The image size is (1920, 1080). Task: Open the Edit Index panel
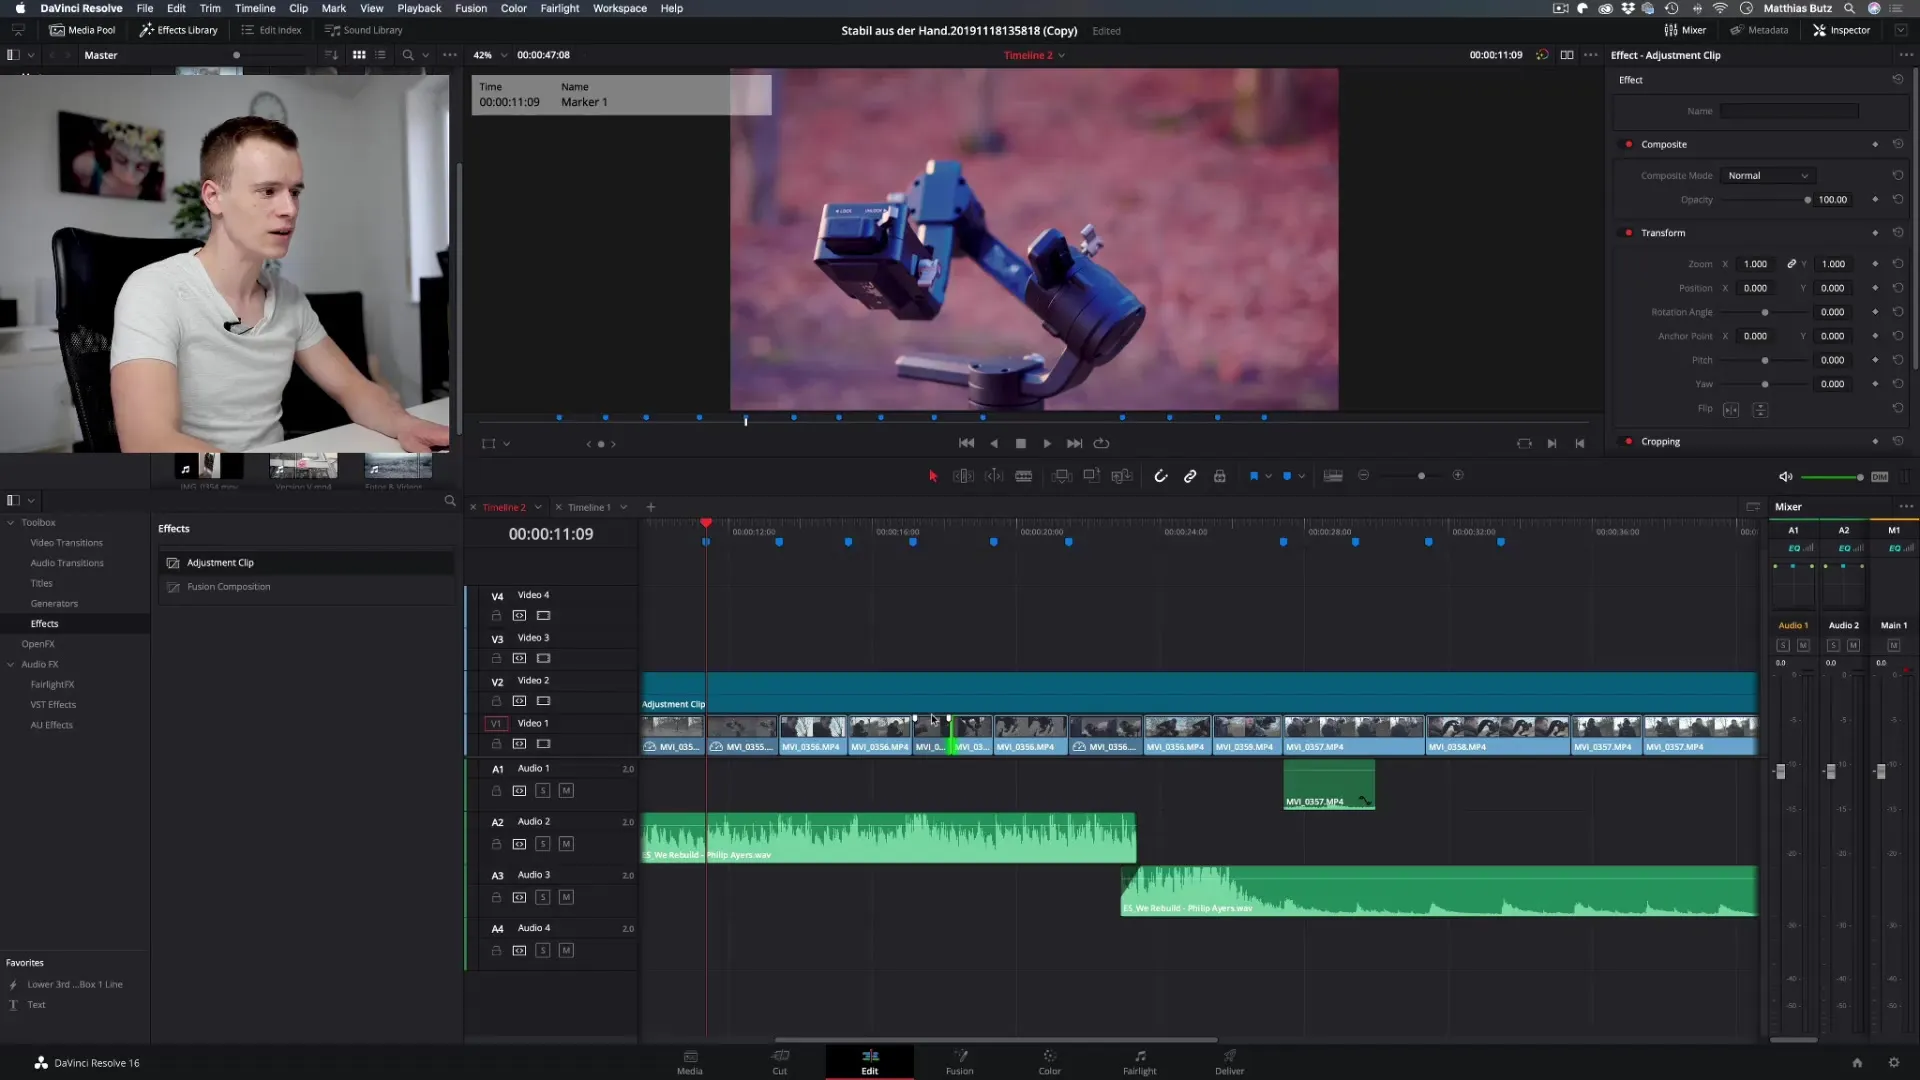click(271, 30)
